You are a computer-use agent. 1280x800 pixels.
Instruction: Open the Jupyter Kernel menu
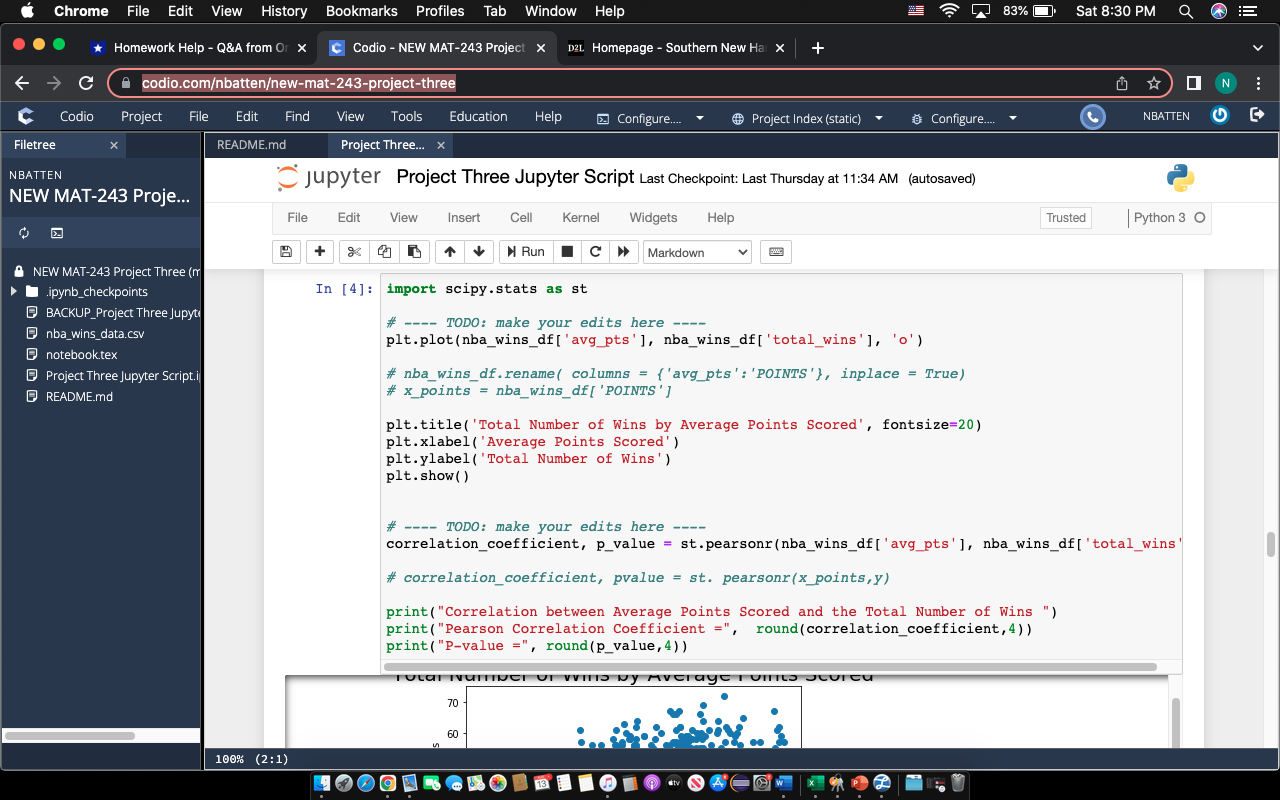click(581, 217)
